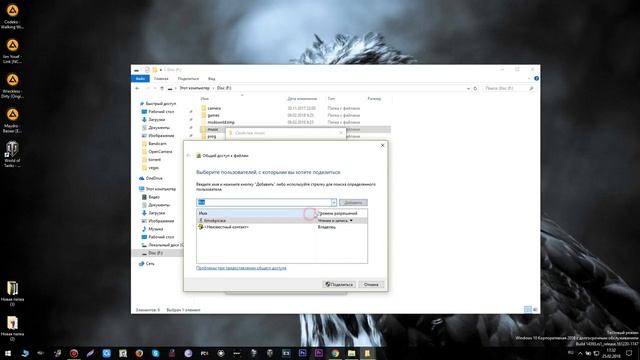Open the 'Новая папка (2)' desktop folder
Viewport: 640px width, 360px height.
(x=12, y=328)
